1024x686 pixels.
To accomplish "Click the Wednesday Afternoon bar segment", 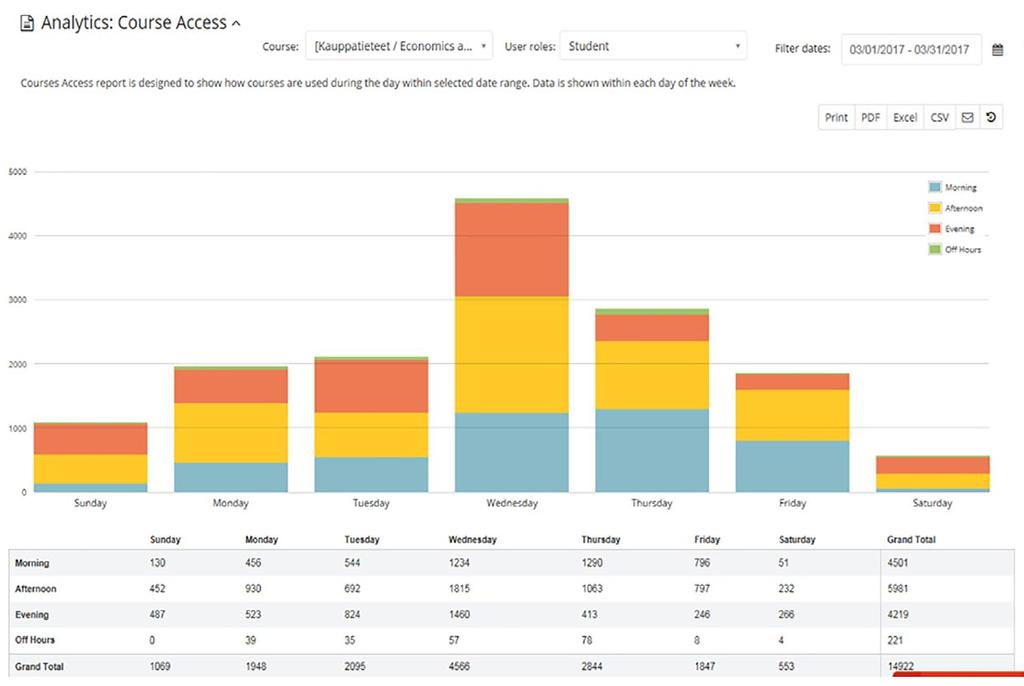I will pos(511,355).
